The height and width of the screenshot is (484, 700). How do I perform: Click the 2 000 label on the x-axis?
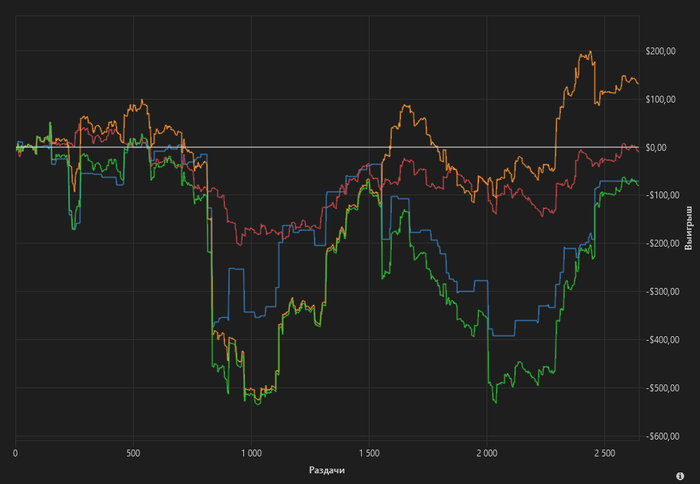[487, 454]
